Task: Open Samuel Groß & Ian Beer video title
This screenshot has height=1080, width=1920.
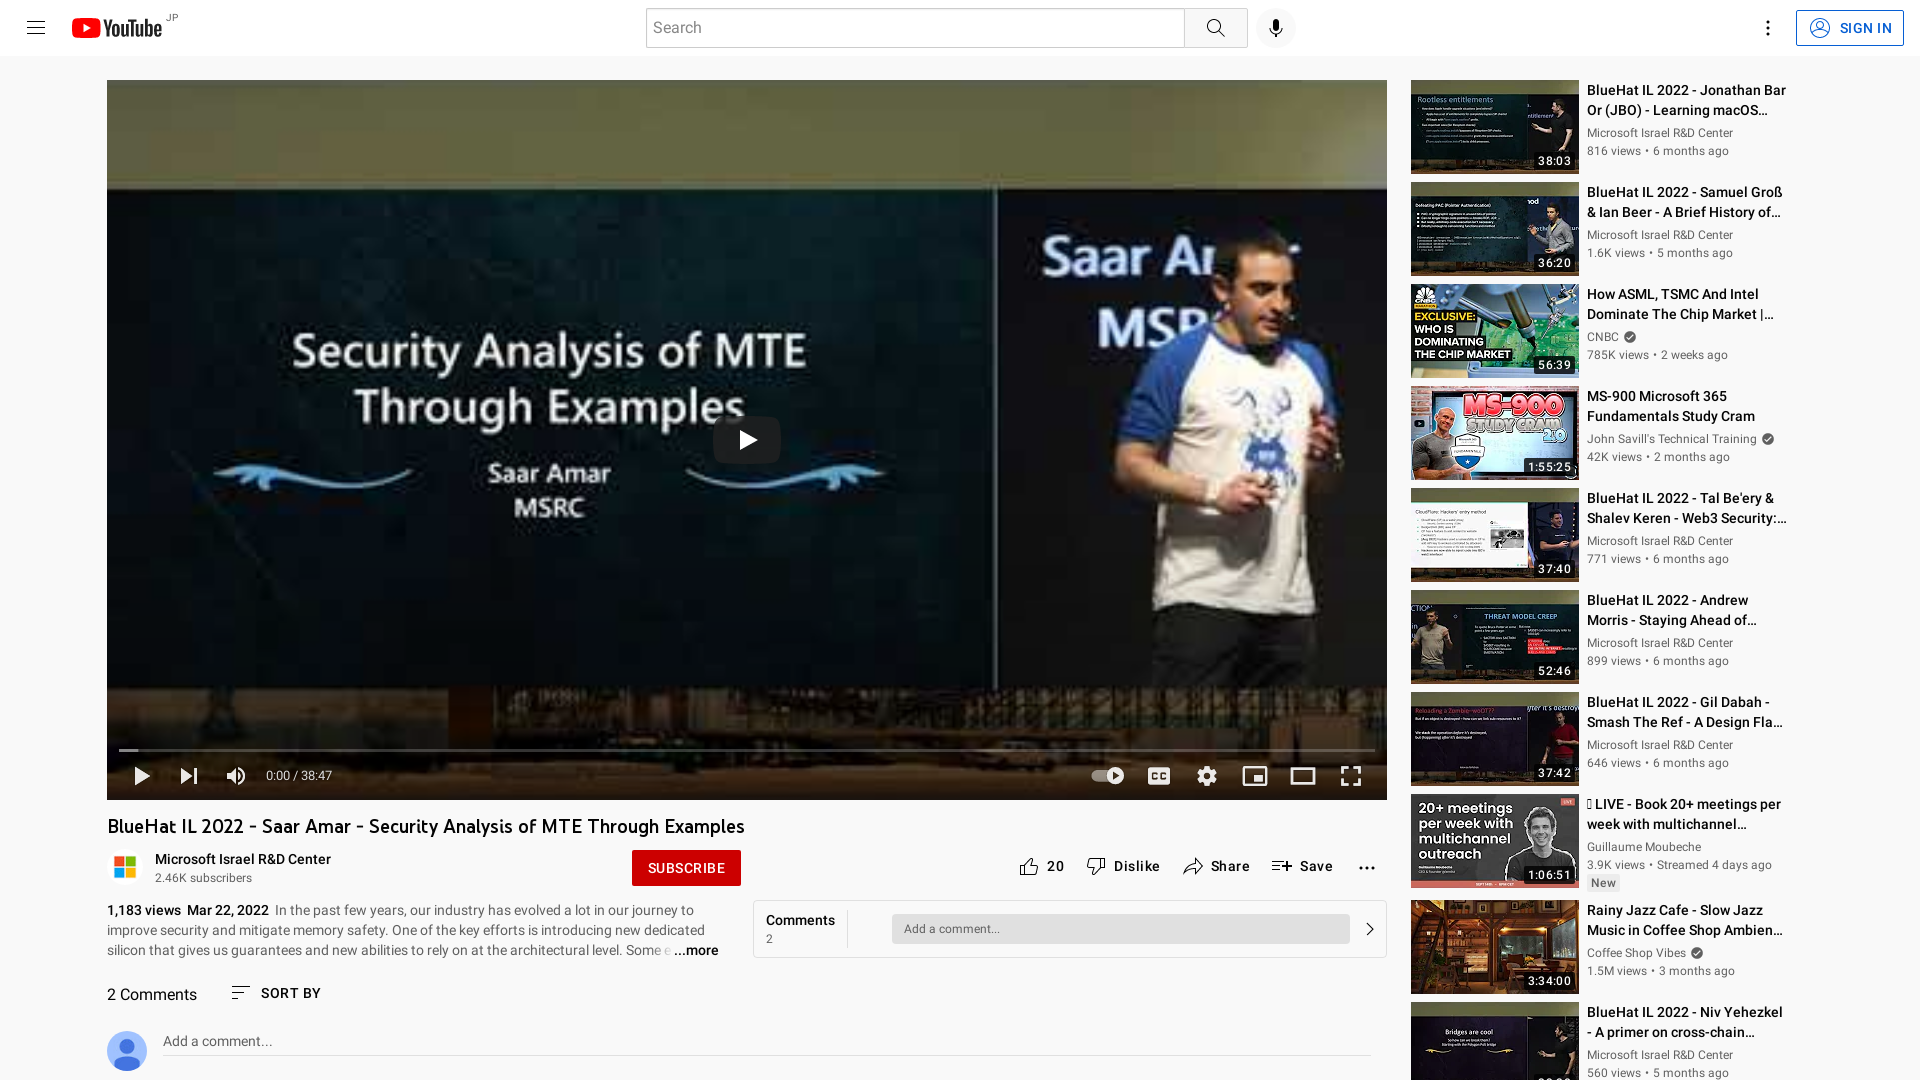Action: pos(1685,202)
